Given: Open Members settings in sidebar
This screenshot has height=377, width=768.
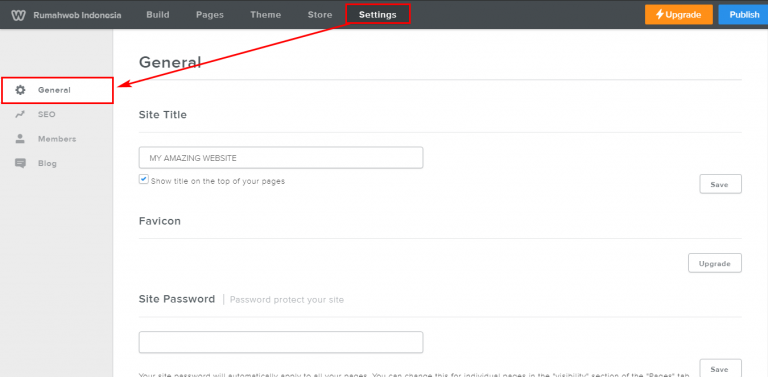Looking at the screenshot, I should (57, 139).
